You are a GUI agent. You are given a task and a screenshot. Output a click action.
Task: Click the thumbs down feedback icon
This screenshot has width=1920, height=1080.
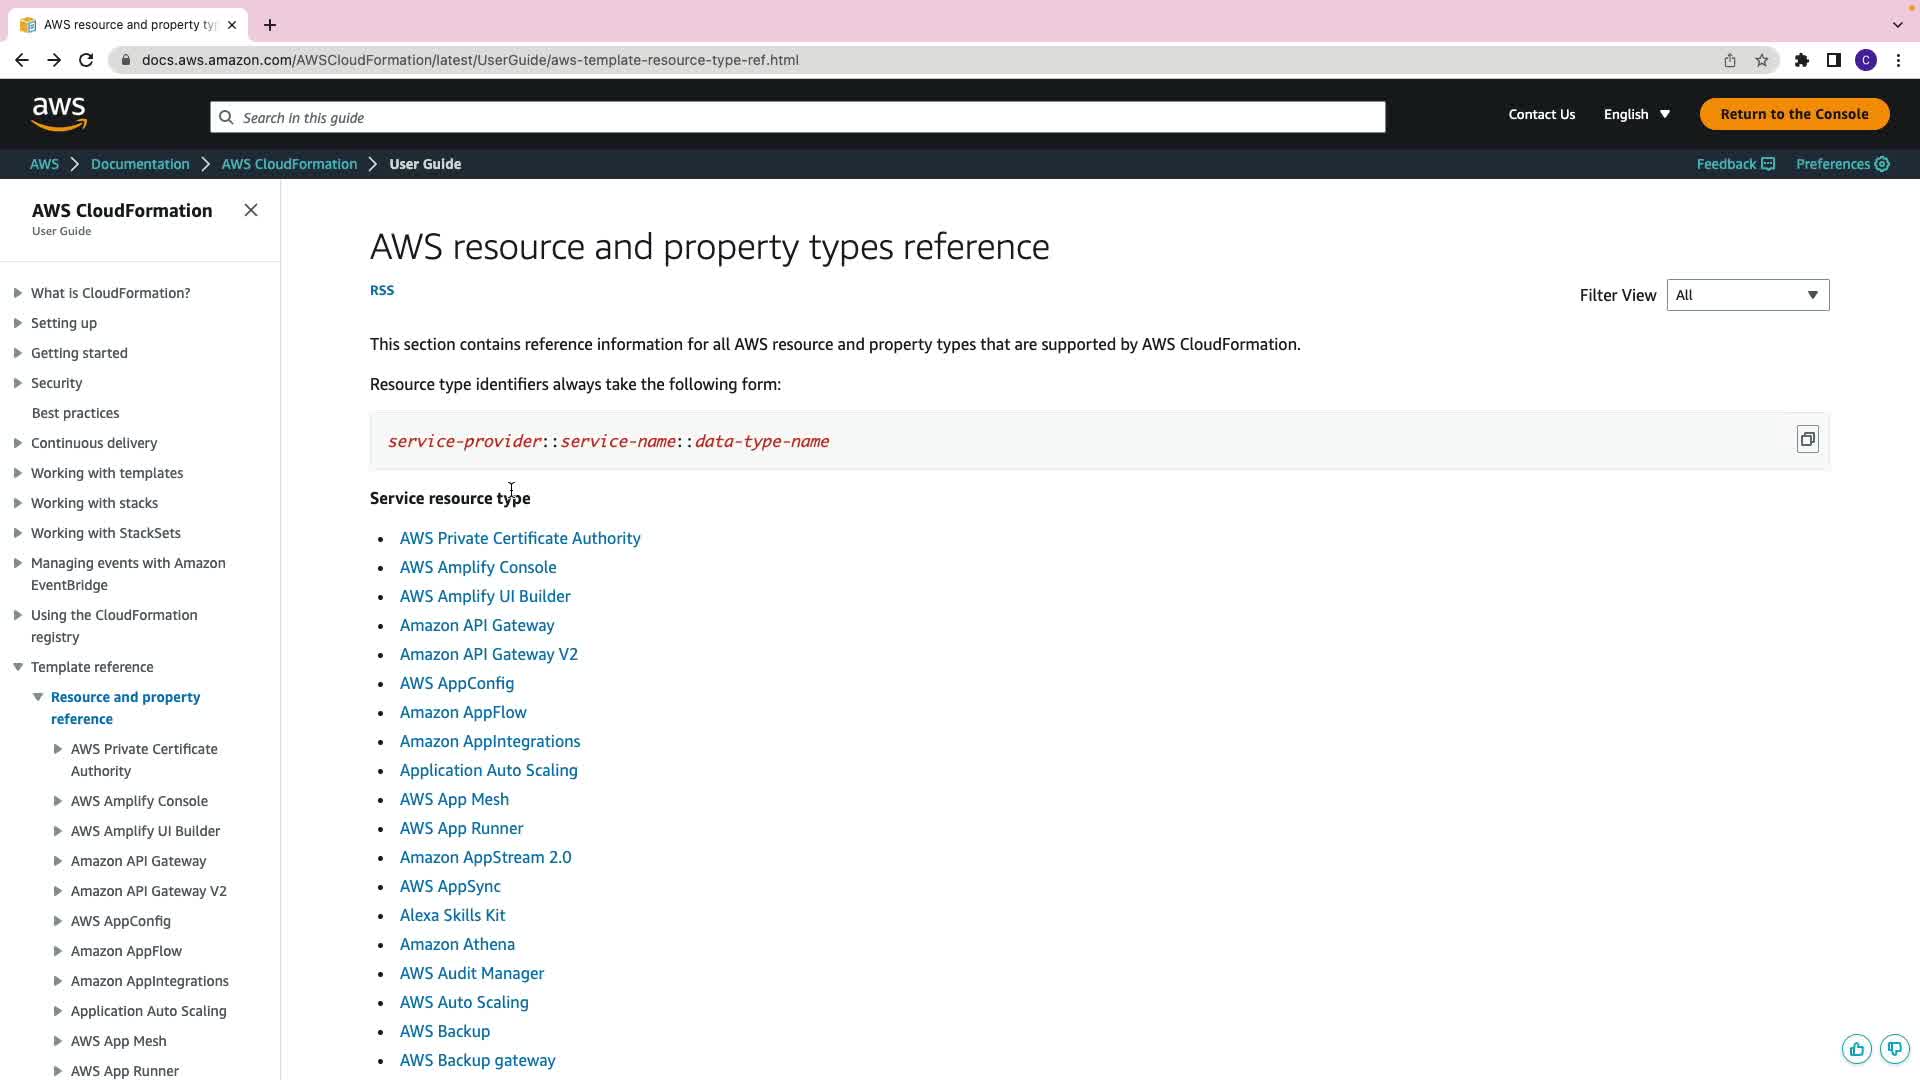[x=1894, y=1049]
